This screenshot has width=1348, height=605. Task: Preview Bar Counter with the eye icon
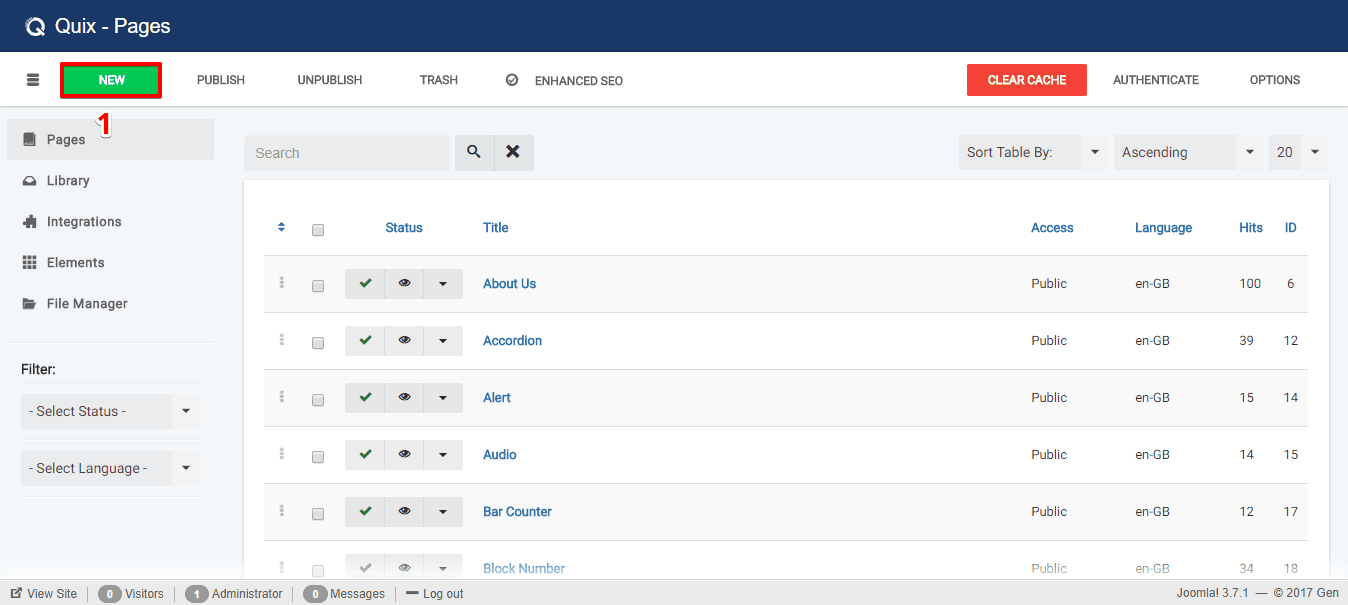tap(404, 512)
